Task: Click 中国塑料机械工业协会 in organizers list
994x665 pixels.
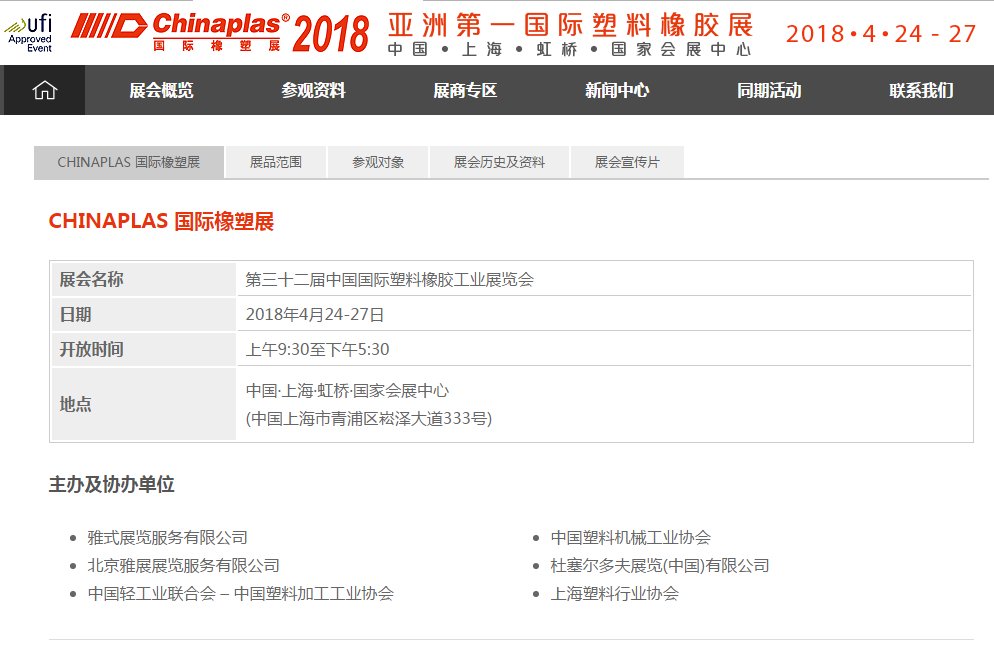Action: click(631, 537)
